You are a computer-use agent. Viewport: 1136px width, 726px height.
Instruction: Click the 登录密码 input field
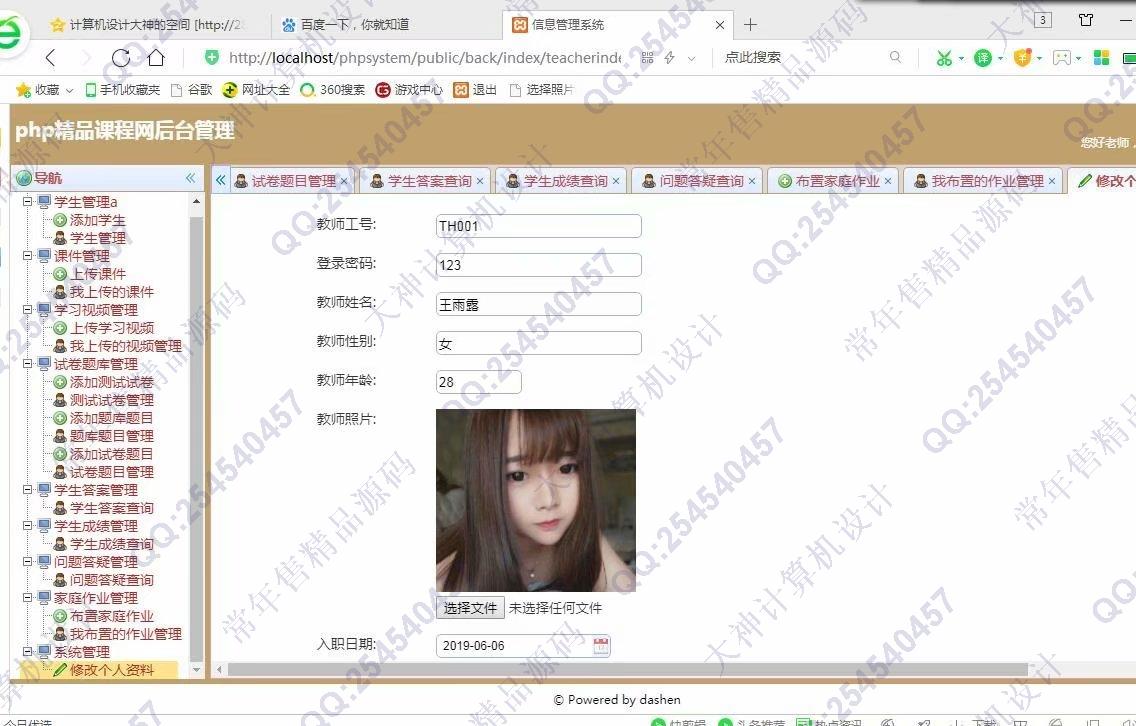click(x=538, y=265)
